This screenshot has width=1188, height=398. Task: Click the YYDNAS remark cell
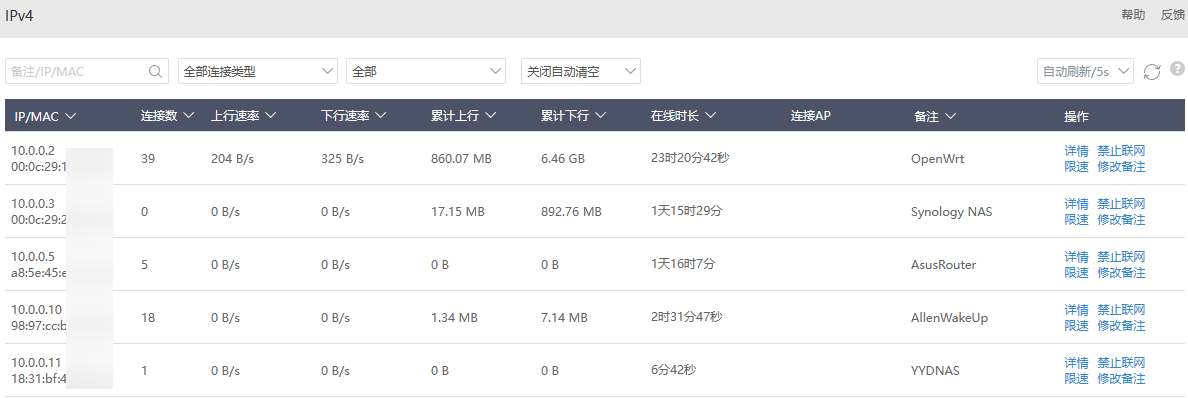coord(936,371)
